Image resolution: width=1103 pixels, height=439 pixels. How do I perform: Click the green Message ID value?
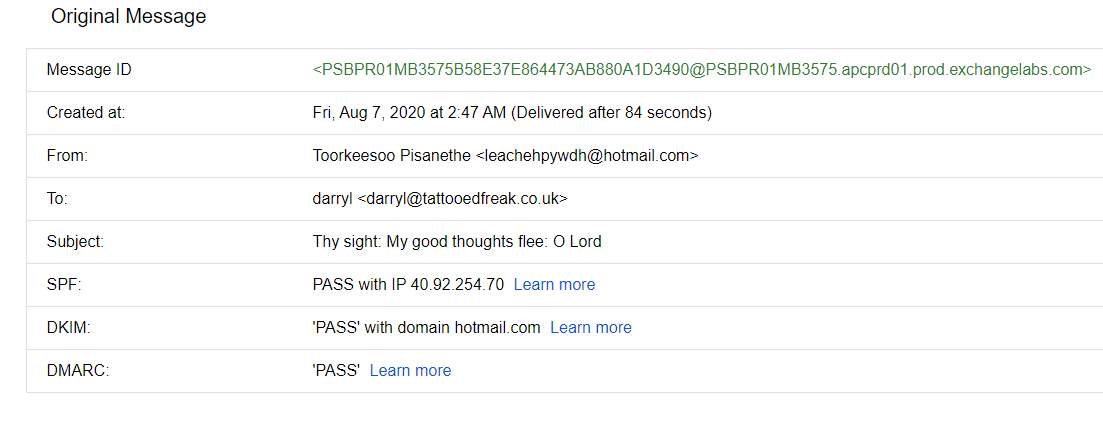click(x=702, y=70)
